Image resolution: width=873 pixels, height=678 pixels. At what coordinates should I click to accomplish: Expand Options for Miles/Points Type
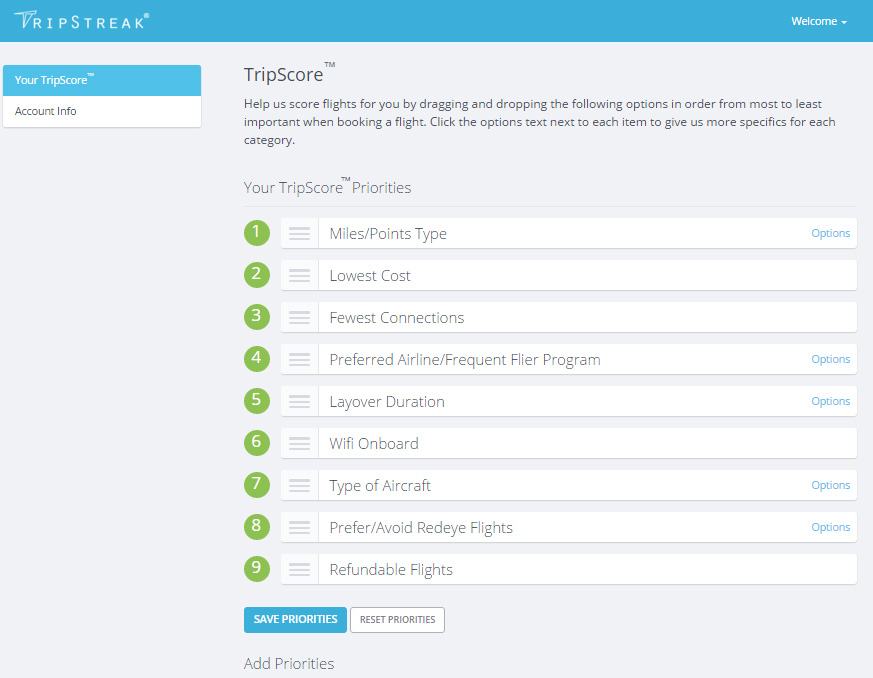[x=830, y=233]
